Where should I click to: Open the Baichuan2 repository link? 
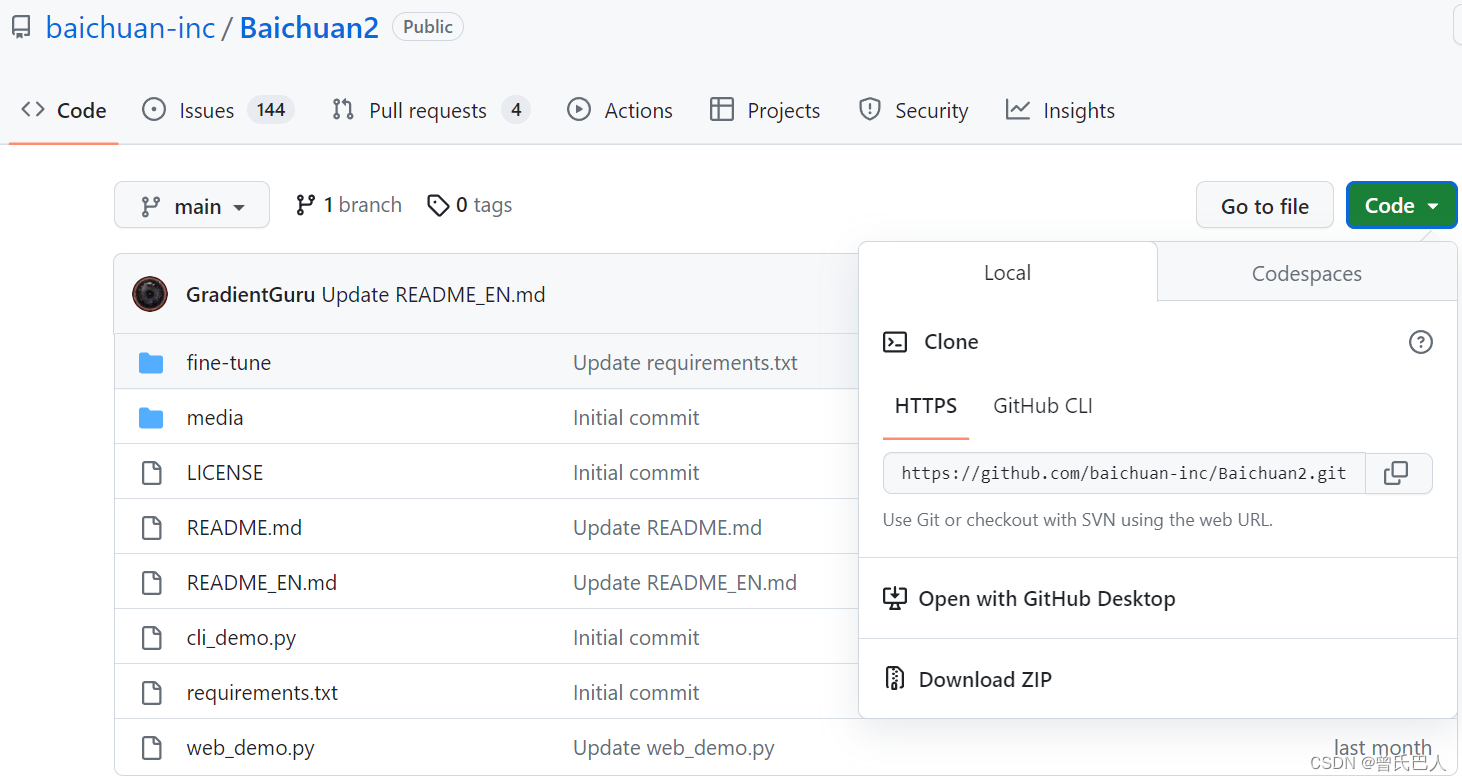(x=309, y=27)
